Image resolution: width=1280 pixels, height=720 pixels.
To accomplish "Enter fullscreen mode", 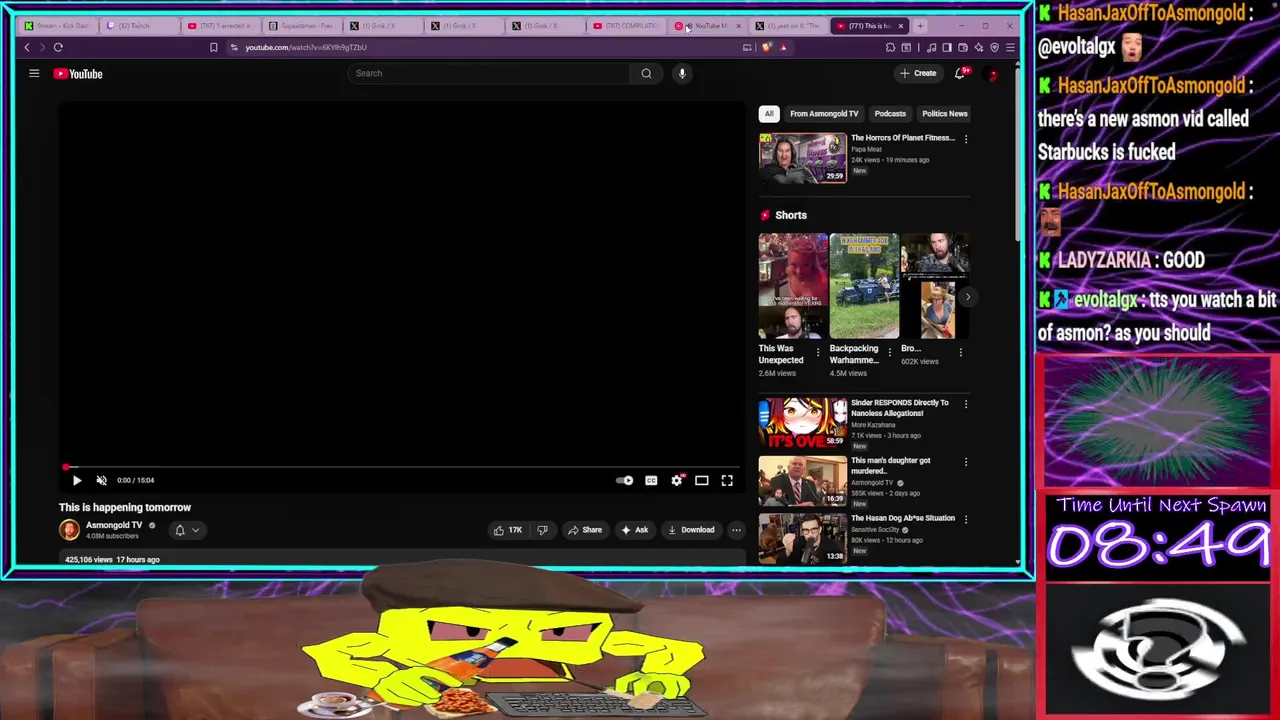I will 727,480.
